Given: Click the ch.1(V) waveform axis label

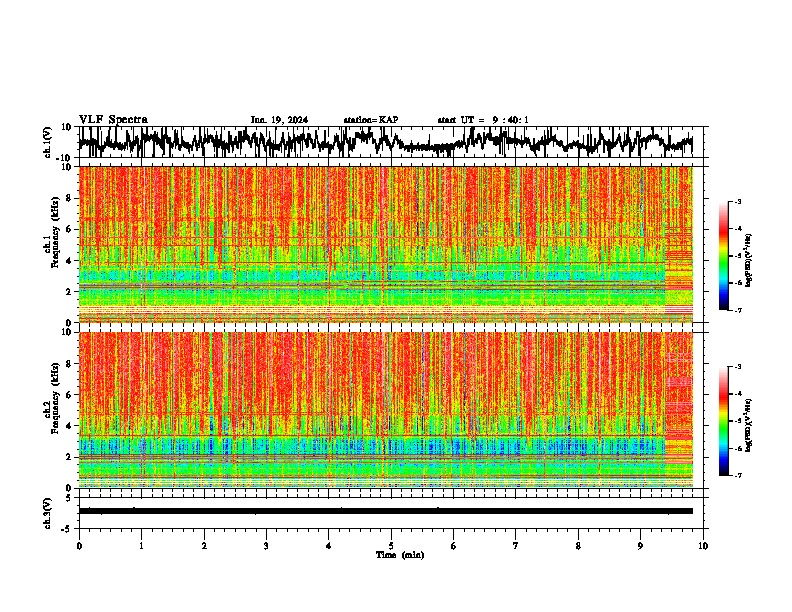Looking at the screenshot, I should tap(48, 142).
